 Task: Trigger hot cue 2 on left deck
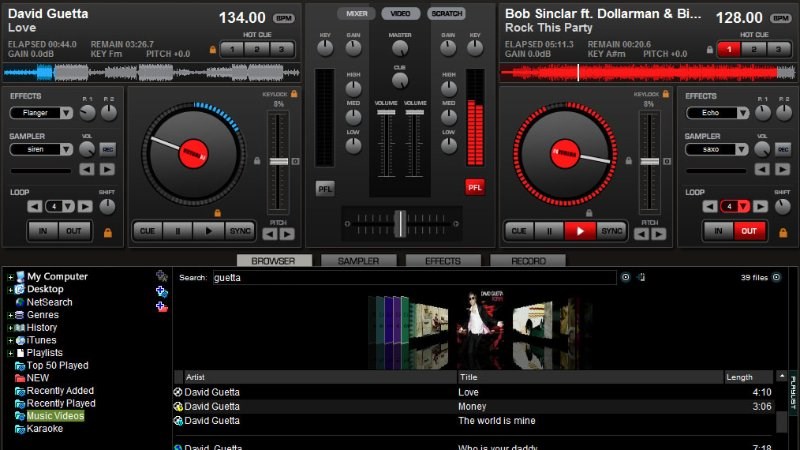pyautogui.click(x=257, y=49)
